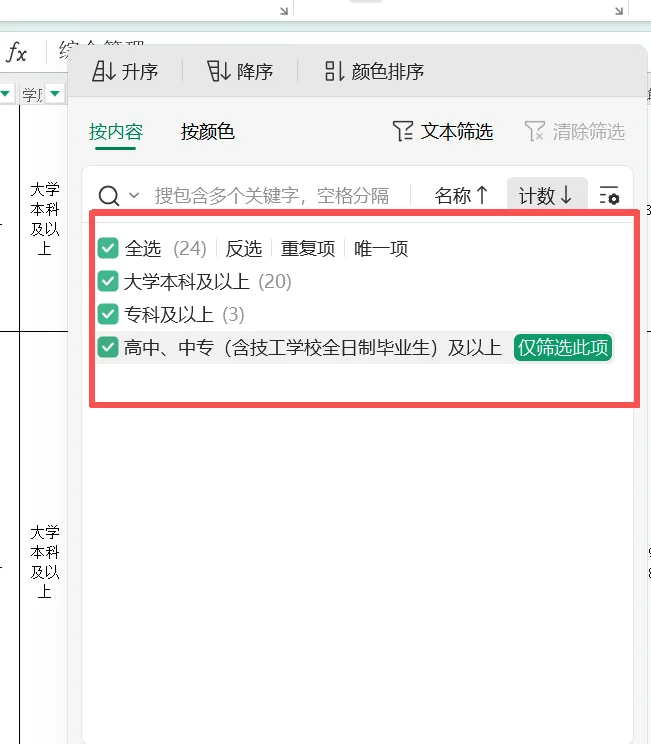Click the search magnifier icon
The image size is (651, 744).
coord(109,195)
